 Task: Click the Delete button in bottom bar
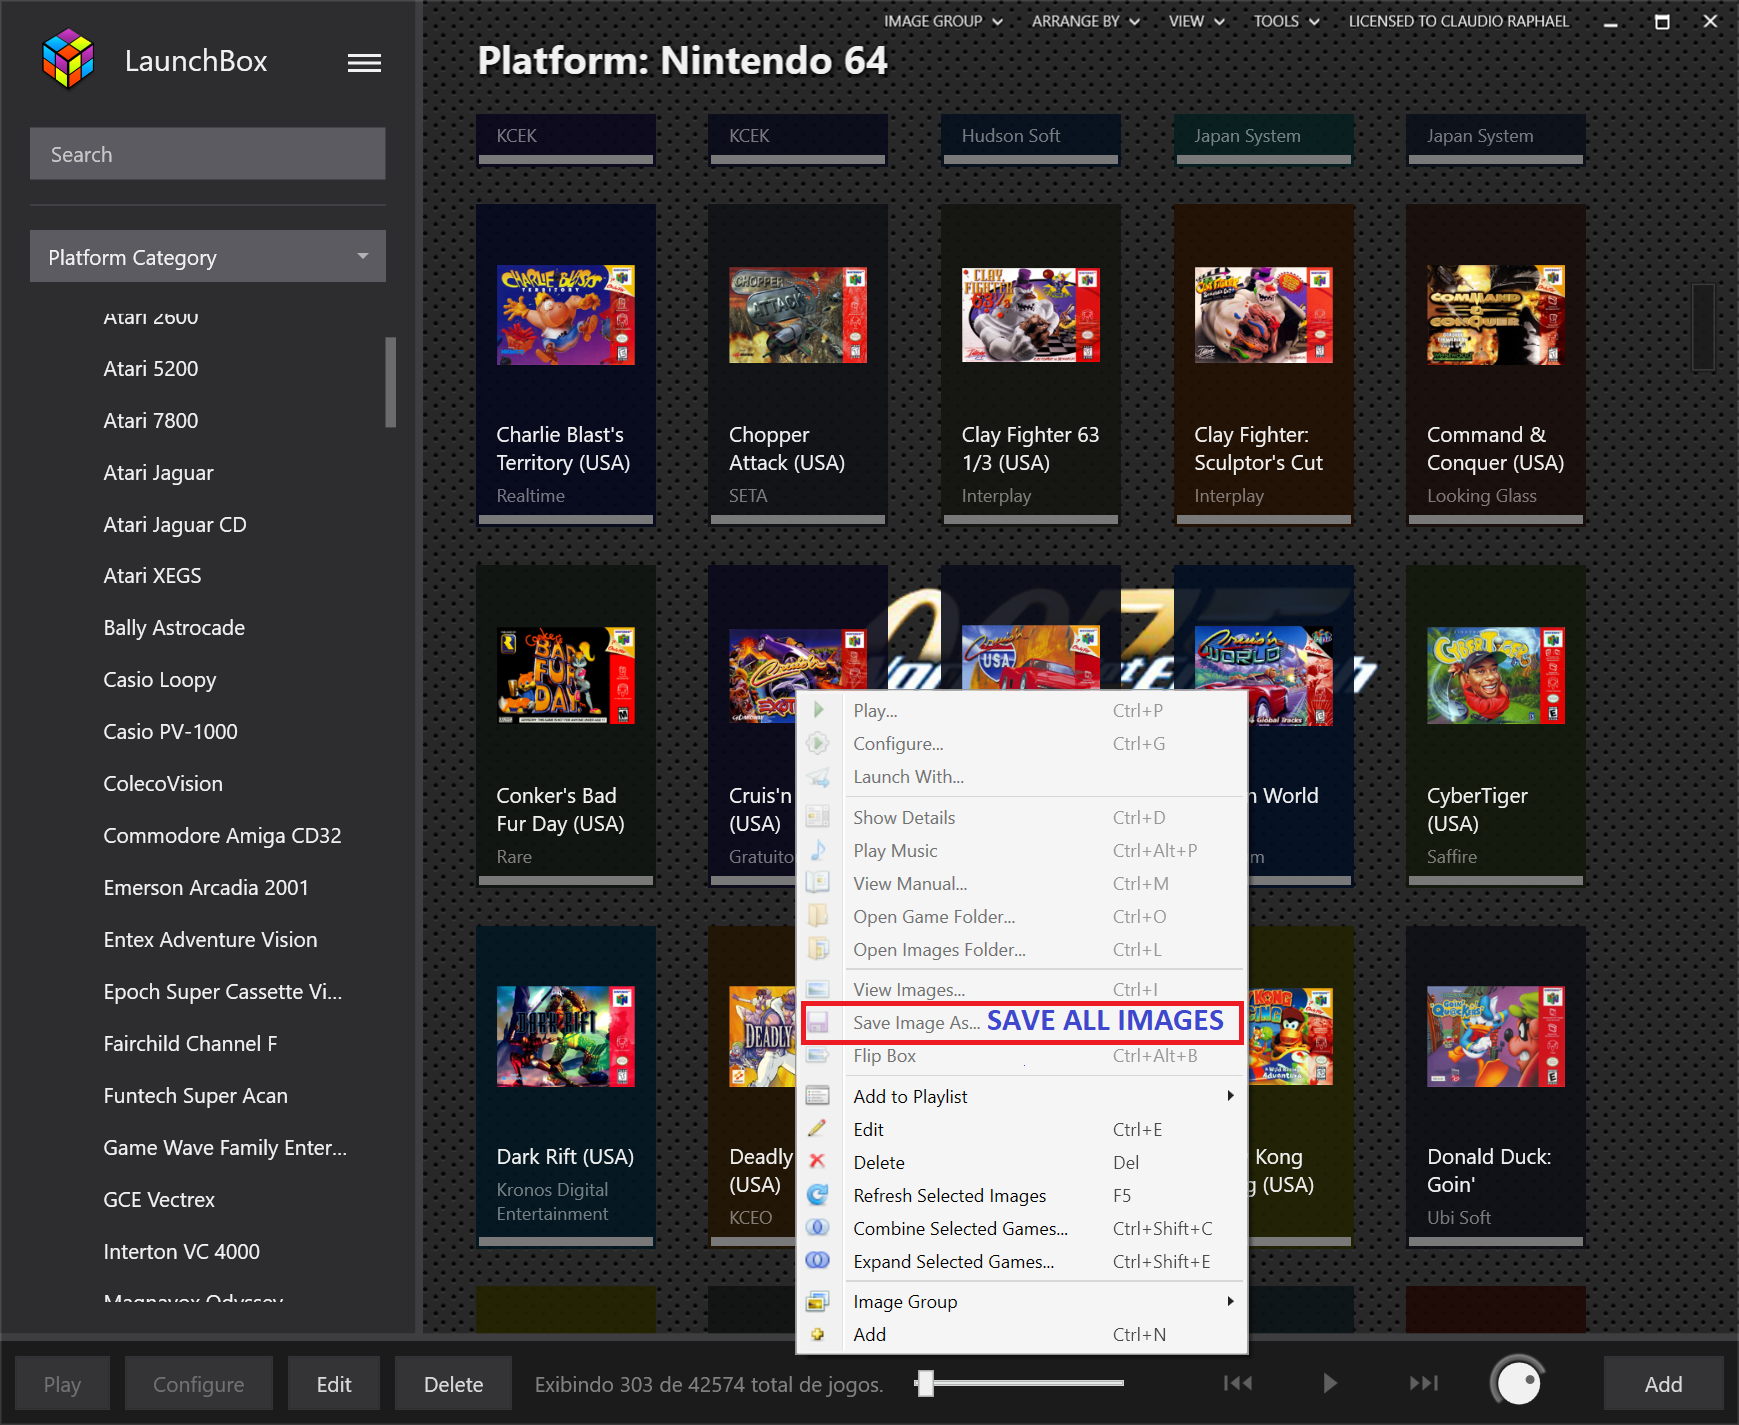point(453,1384)
